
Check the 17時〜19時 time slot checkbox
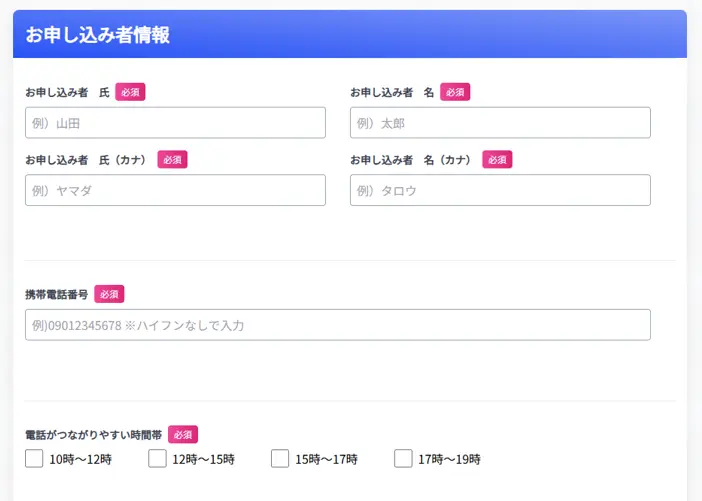(403, 459)
